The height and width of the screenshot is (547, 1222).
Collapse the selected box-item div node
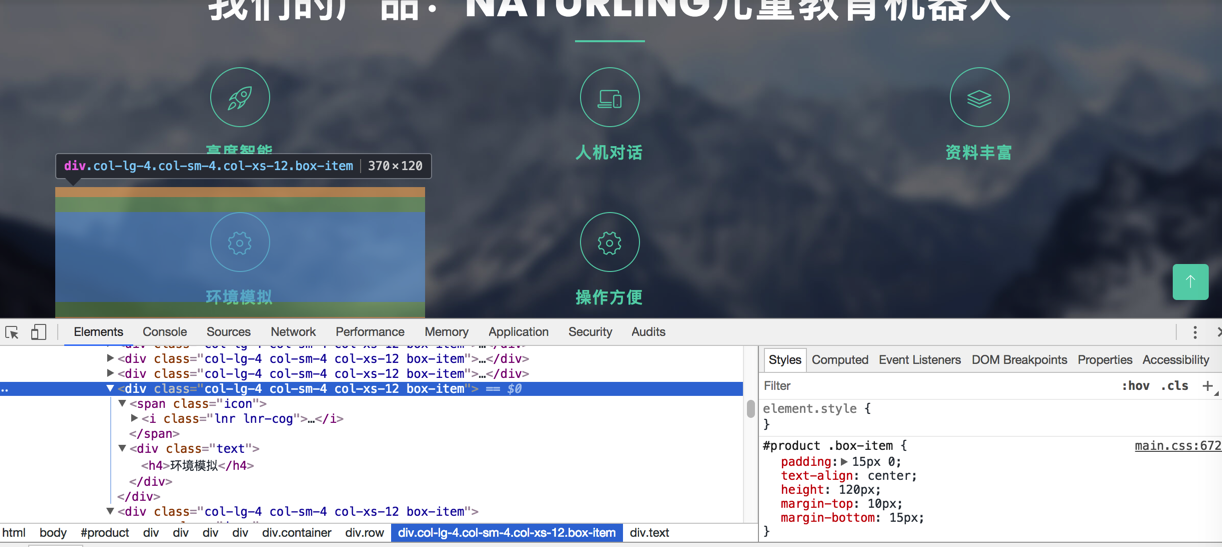coord(110,389)
